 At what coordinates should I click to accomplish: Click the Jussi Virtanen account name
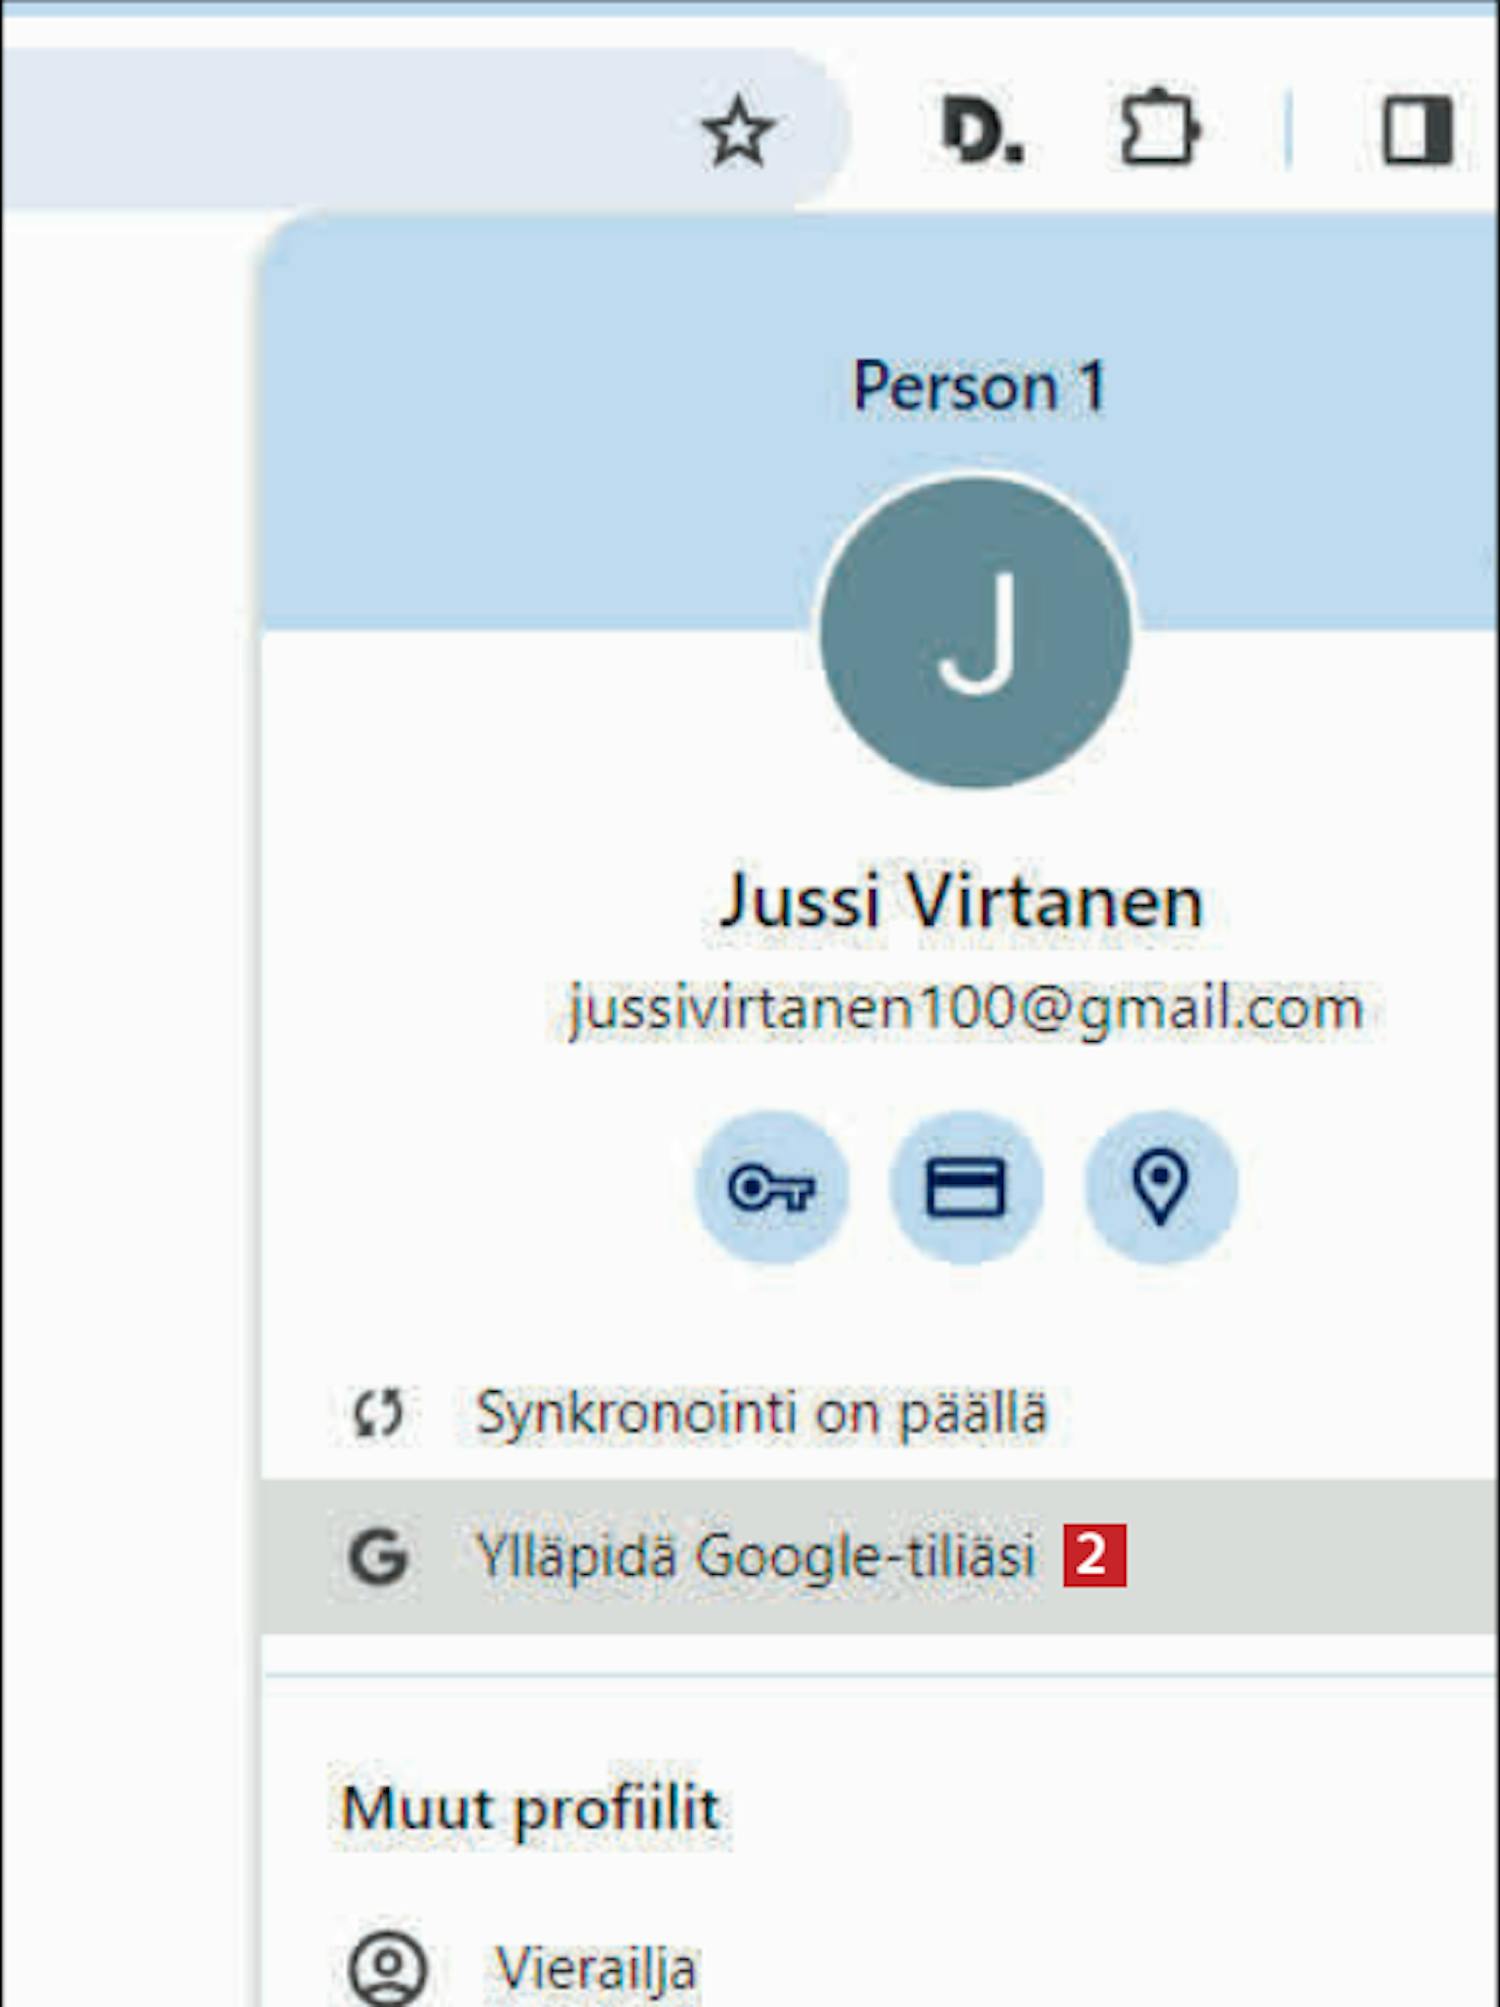coord(961,900)
